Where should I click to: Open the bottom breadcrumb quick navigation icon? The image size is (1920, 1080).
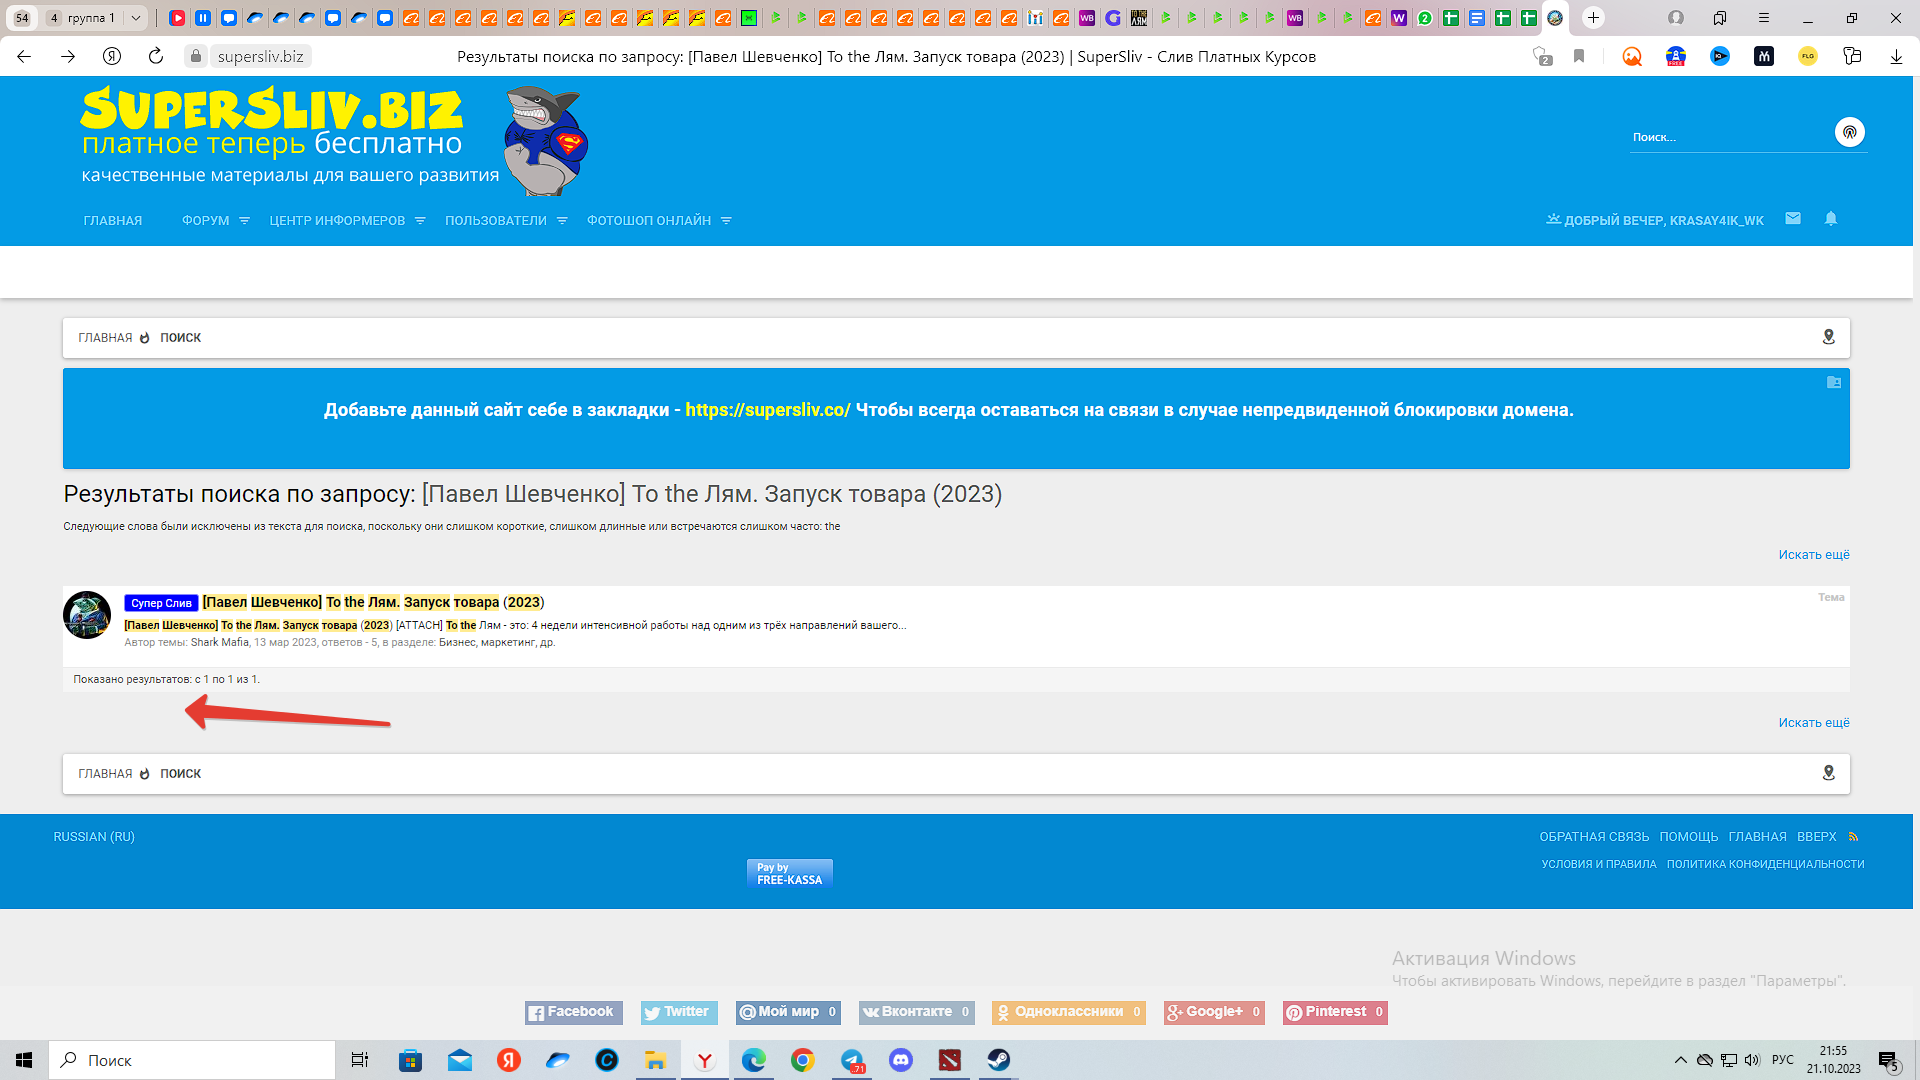(1829, 774)
